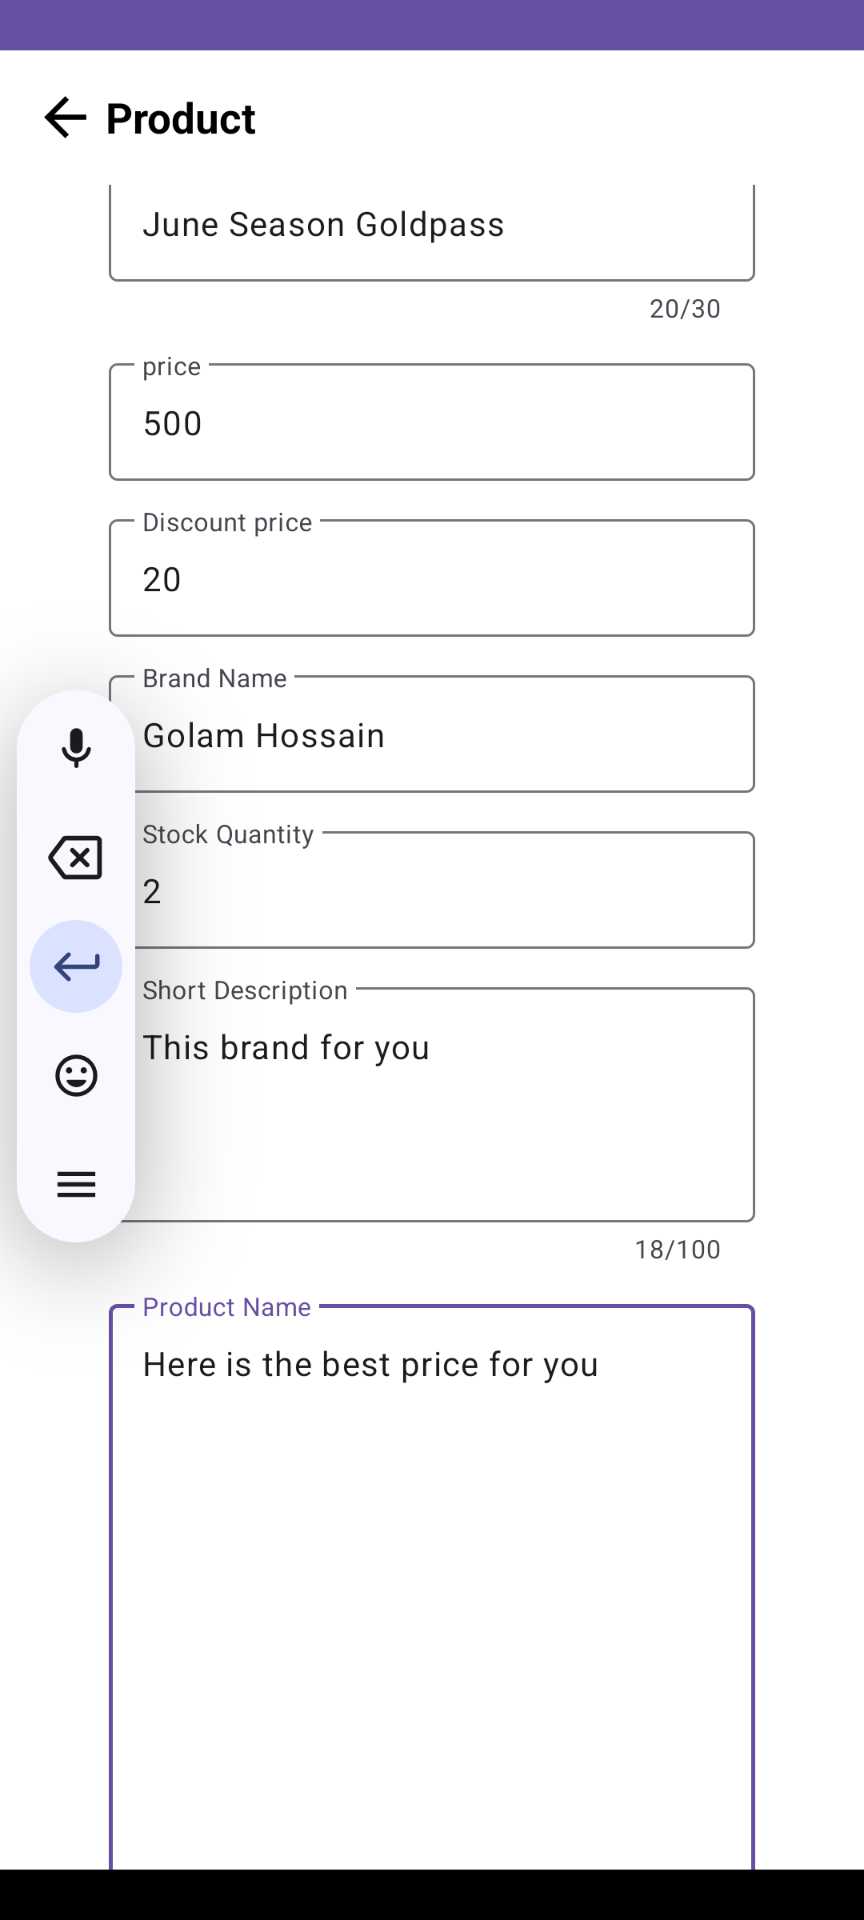Click the Product page title
The image size is (864, 1920).
click(181, 119)
